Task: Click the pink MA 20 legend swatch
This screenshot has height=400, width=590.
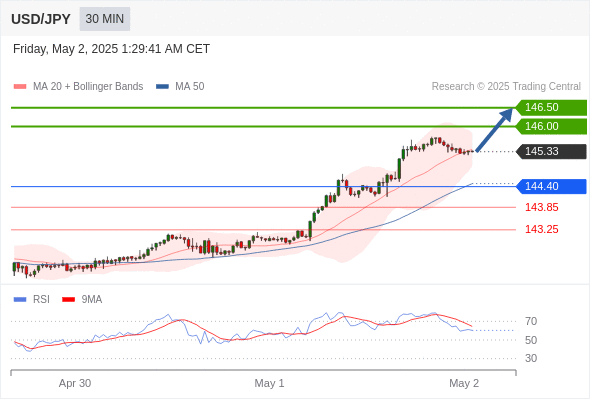Action: 20,87
